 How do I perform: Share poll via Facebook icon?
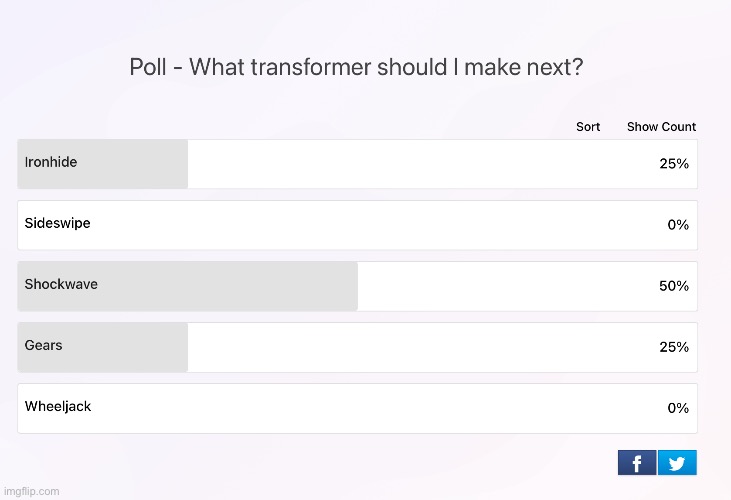point(637,462)
